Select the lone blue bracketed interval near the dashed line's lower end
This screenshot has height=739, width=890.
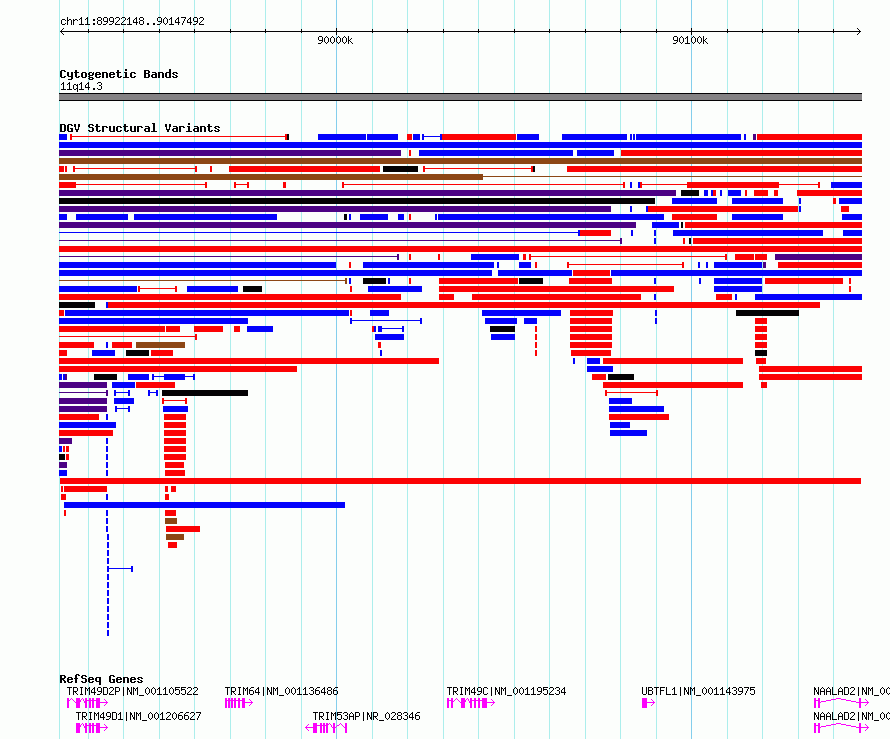[x=120, y=569]
